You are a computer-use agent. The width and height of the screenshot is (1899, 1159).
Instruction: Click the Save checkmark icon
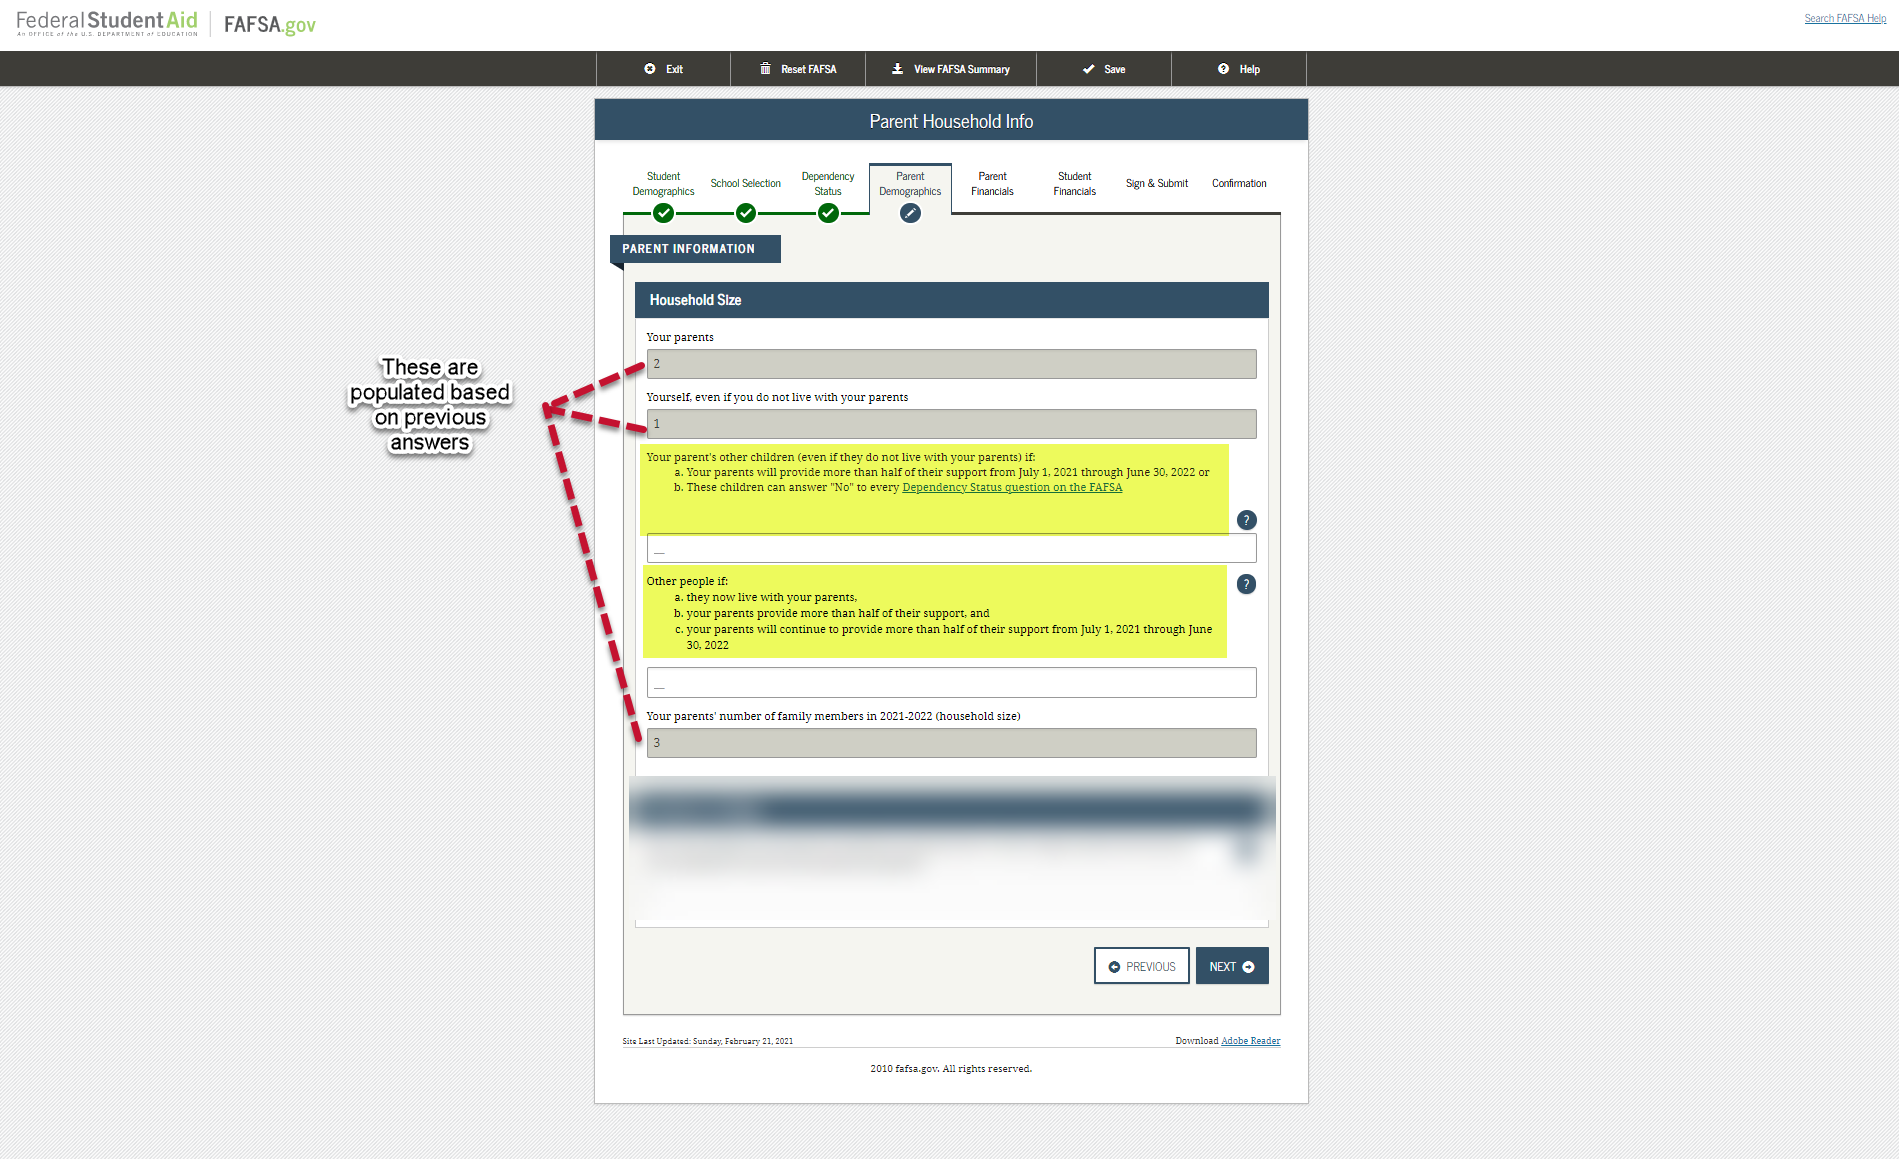1089,69
